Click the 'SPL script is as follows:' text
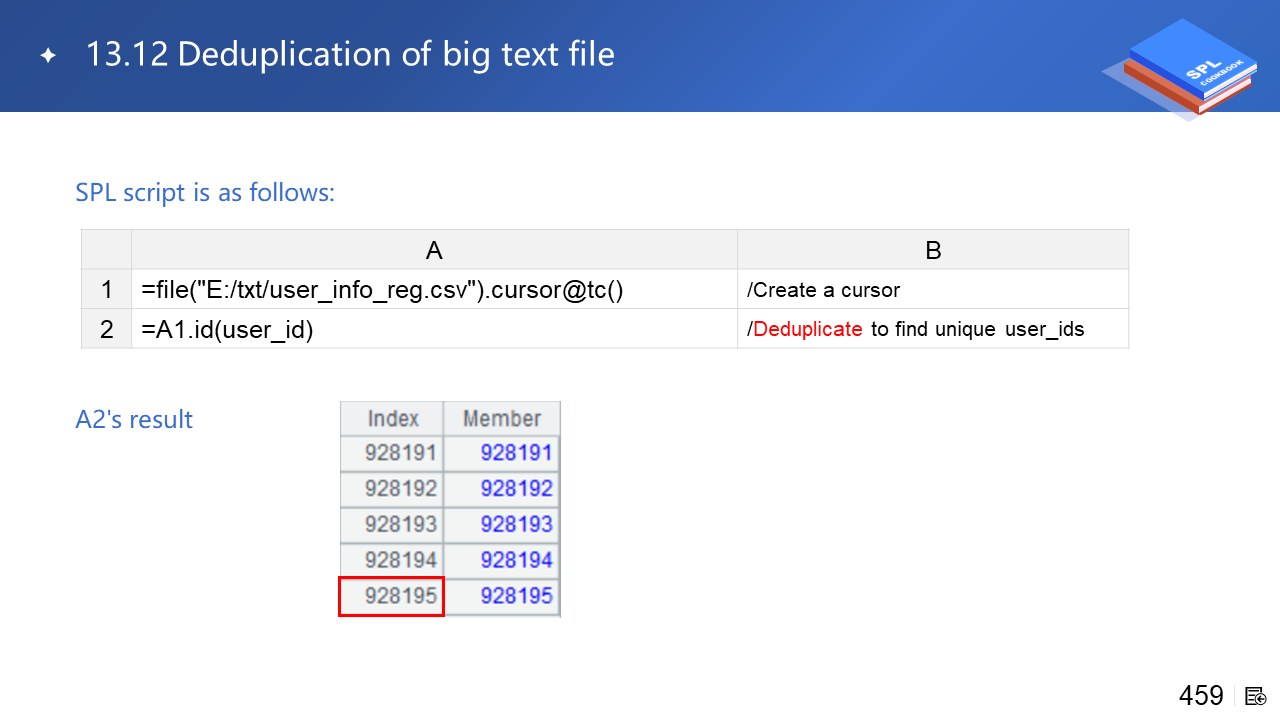 click(205, 192)
